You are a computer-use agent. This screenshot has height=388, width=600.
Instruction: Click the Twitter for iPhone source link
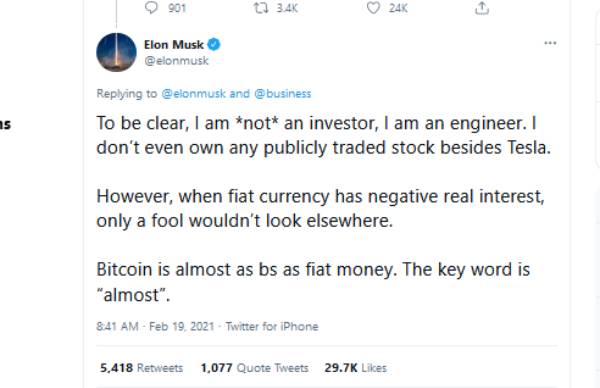272,326
